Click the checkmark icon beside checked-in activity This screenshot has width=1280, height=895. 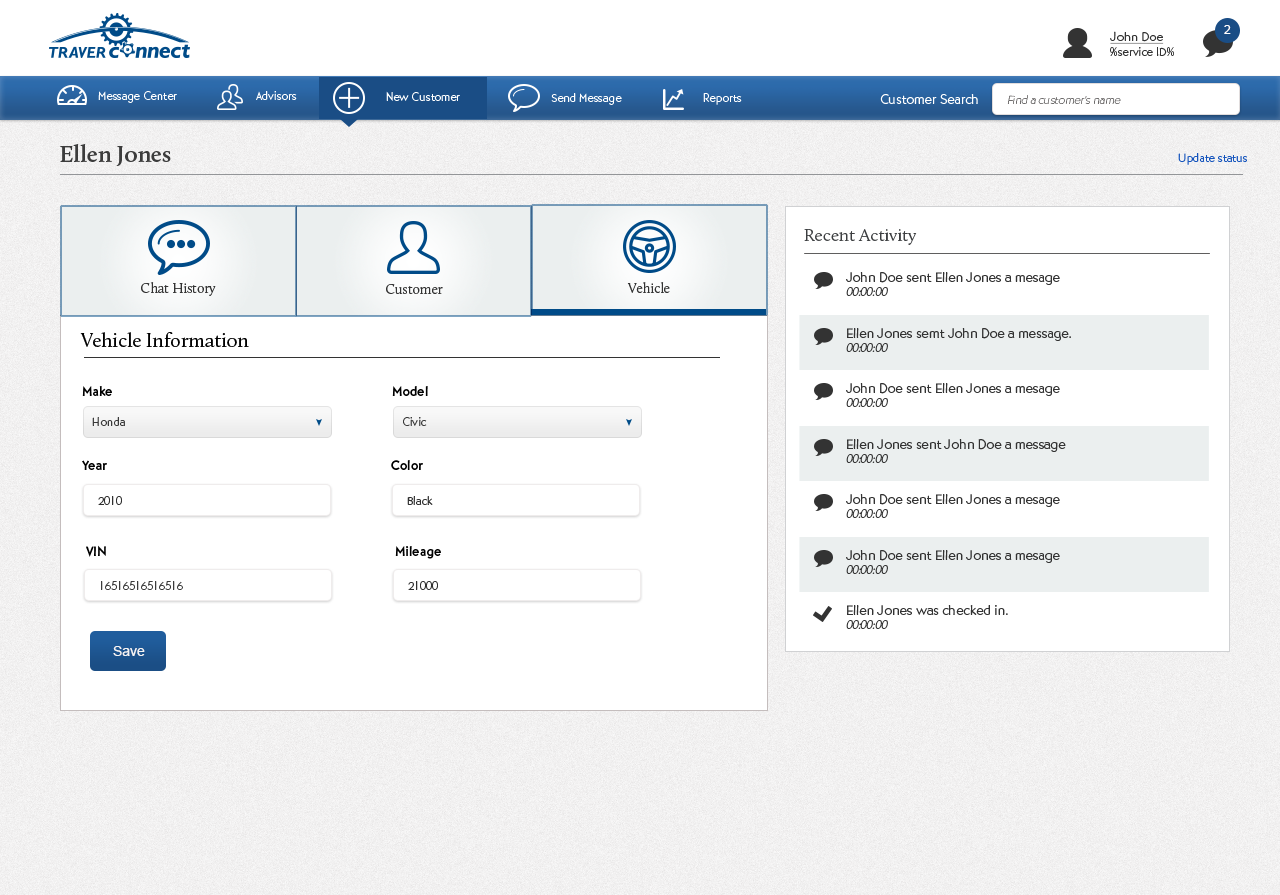(x=823, y=614)
